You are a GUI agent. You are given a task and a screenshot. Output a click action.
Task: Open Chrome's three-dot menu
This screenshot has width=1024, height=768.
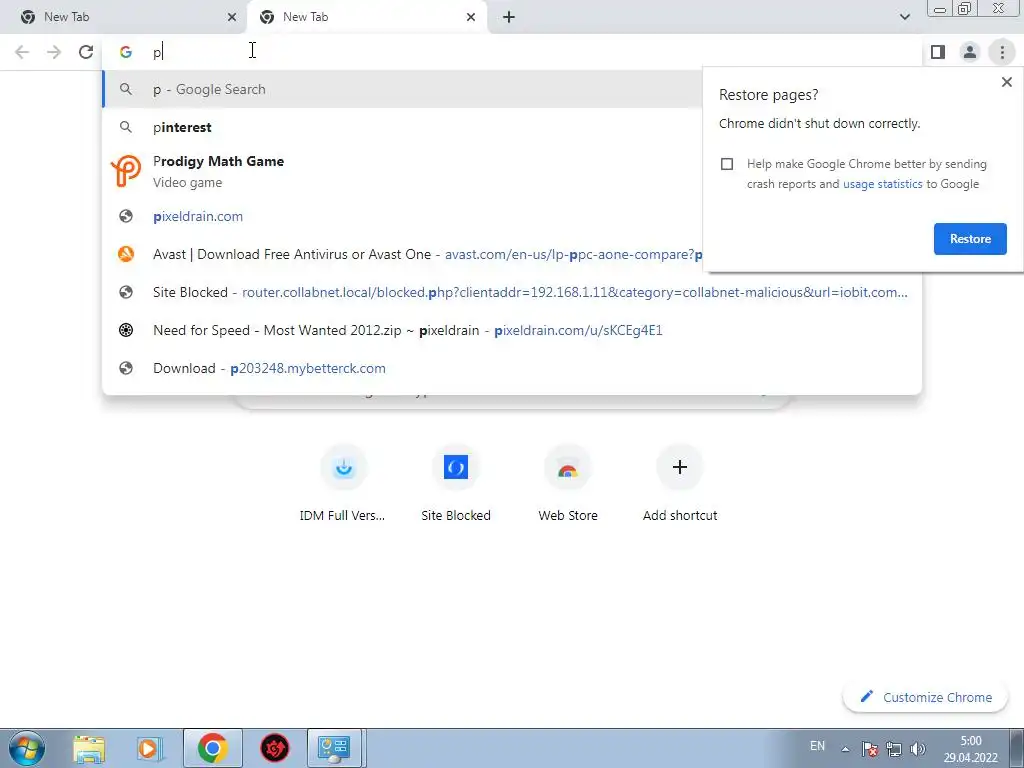point(1002,52)
